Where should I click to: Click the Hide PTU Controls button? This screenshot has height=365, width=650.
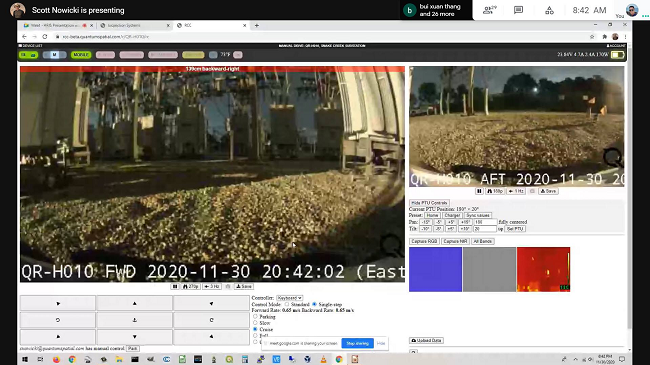coord(429,203)
